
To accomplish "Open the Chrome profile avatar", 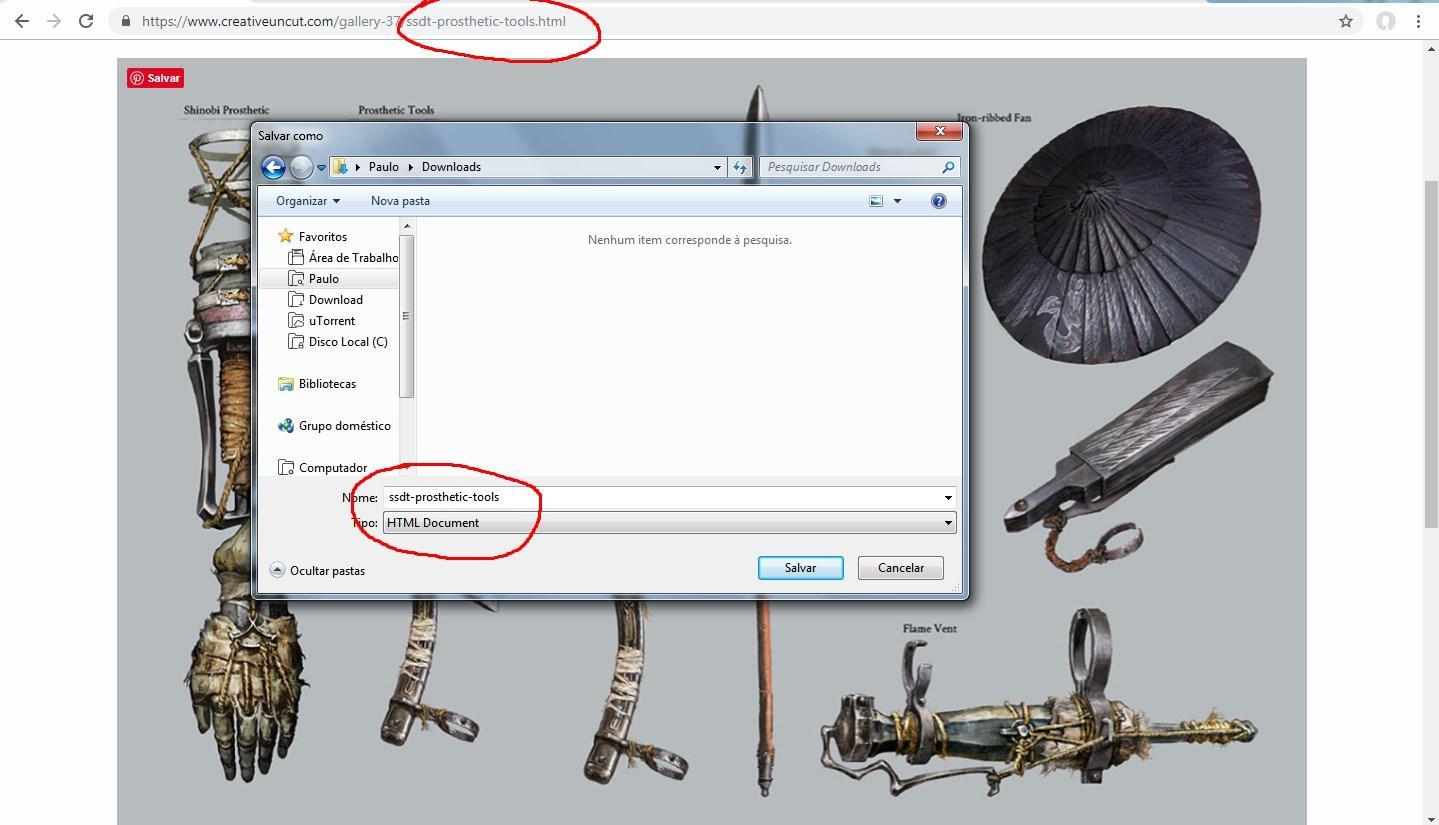I will tap(1386, 21).
